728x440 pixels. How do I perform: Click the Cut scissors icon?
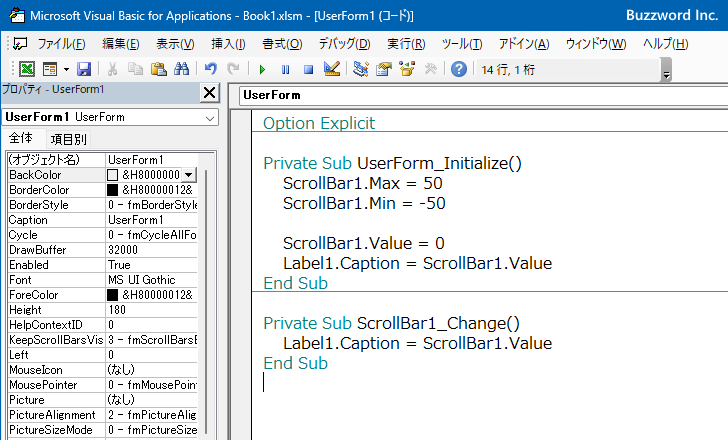pos(112,69)
